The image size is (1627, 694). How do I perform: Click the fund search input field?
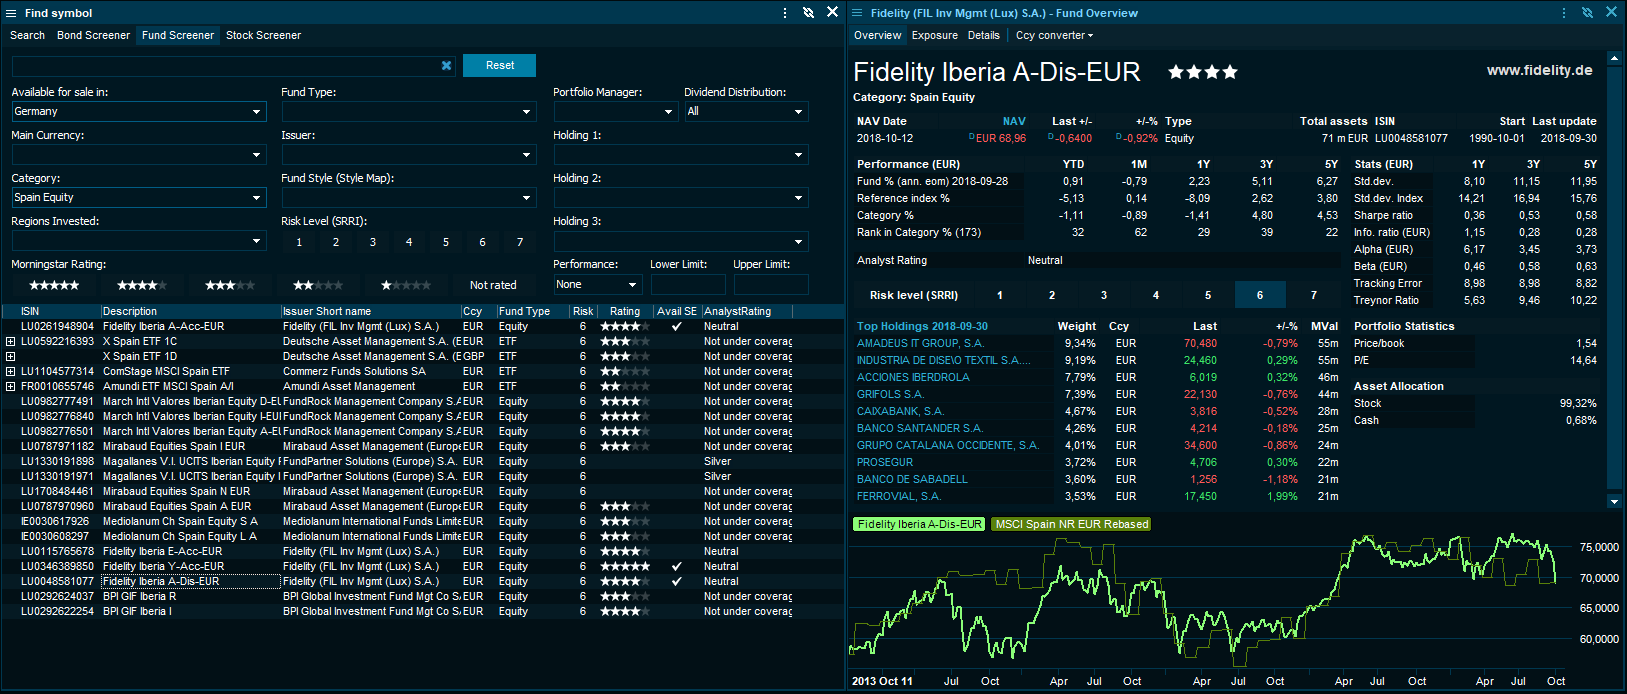click(225, 65)
